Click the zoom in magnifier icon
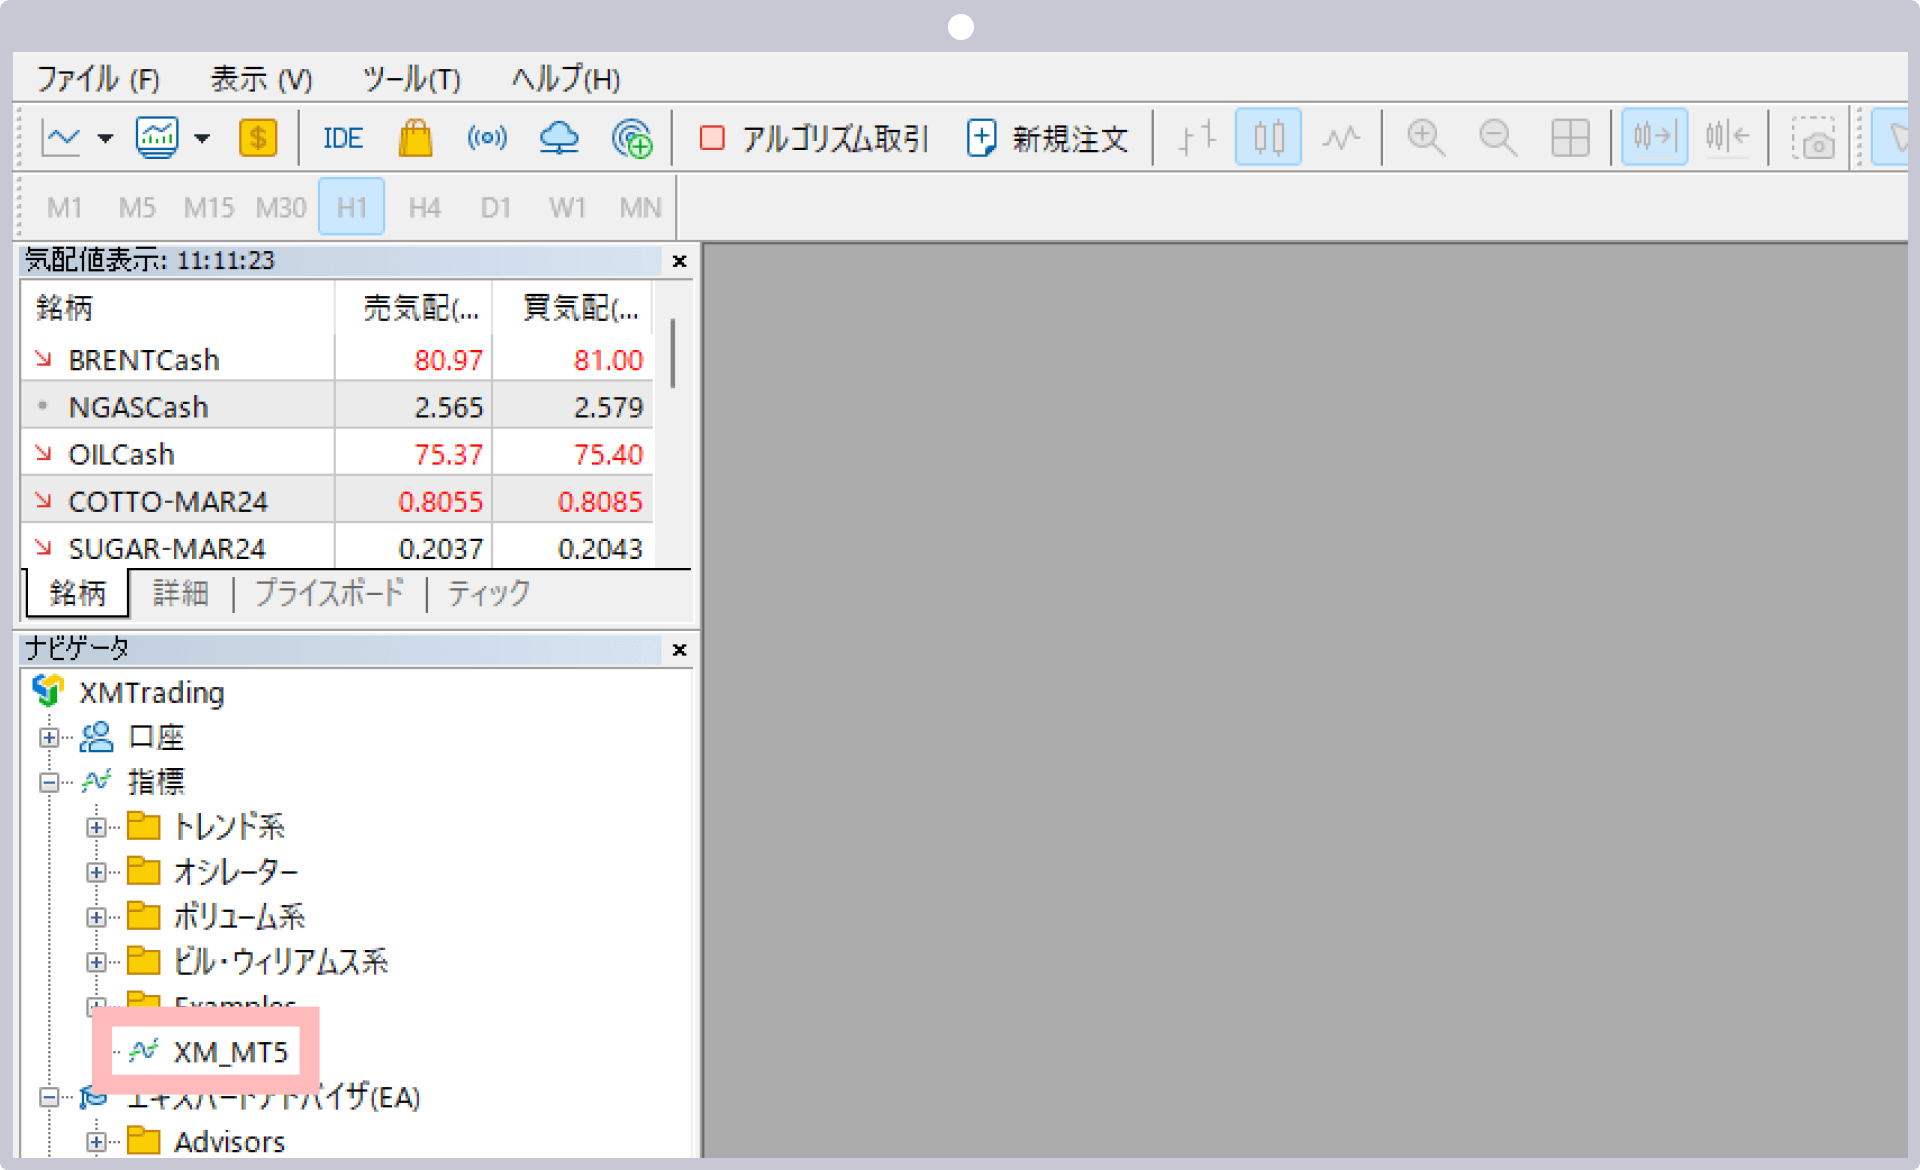The image size is (1920, 1170). (x=1425, y=138)
